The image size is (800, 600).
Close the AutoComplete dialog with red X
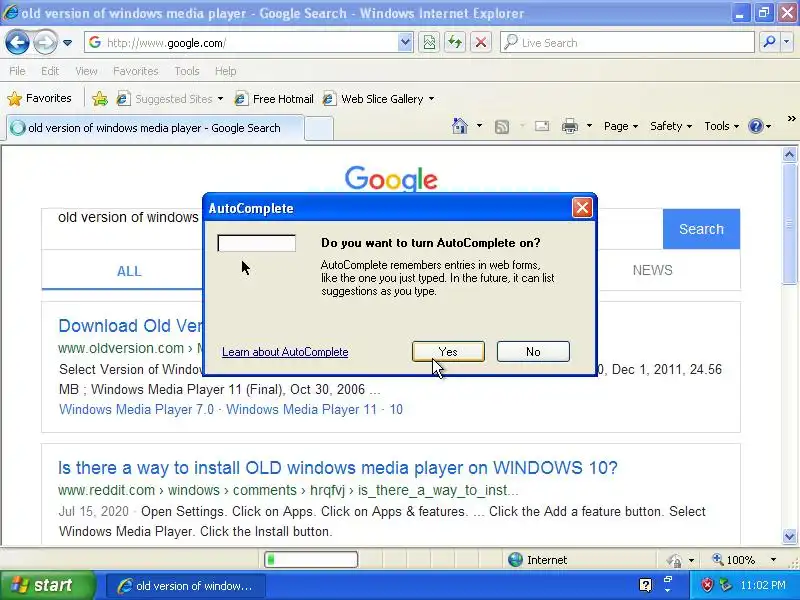point(582,208)
